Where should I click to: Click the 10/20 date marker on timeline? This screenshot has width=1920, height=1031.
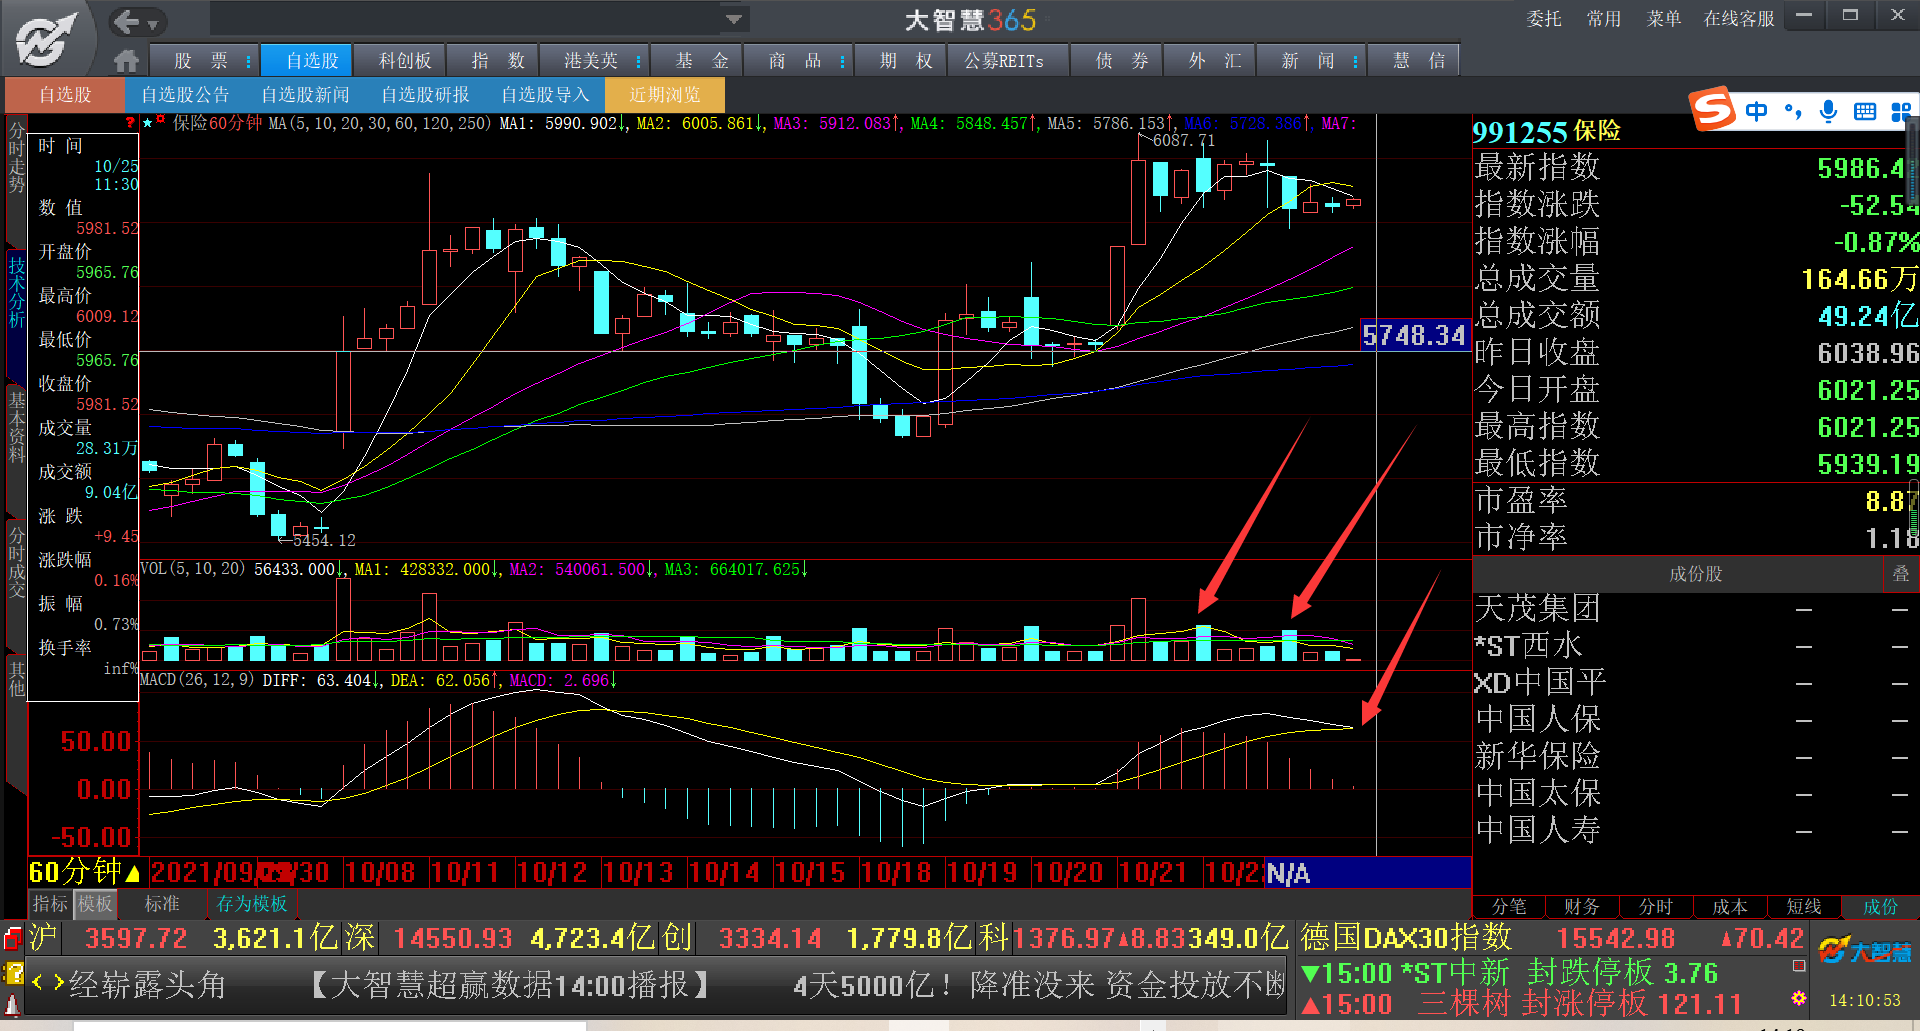click(1067, 873)
